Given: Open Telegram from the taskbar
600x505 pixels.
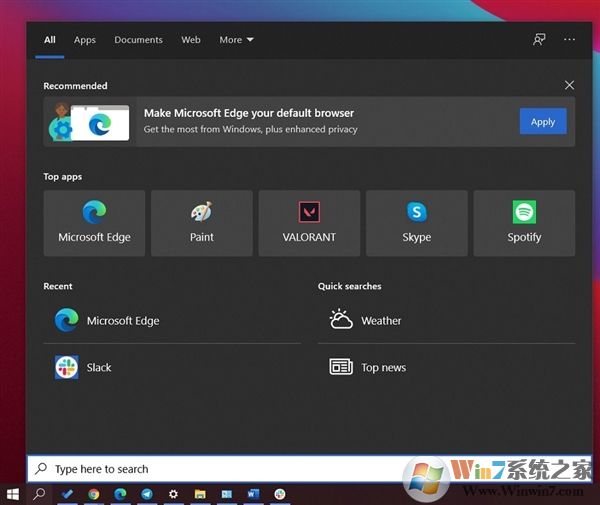Looking at the screenshot, I should click(147, 494).
